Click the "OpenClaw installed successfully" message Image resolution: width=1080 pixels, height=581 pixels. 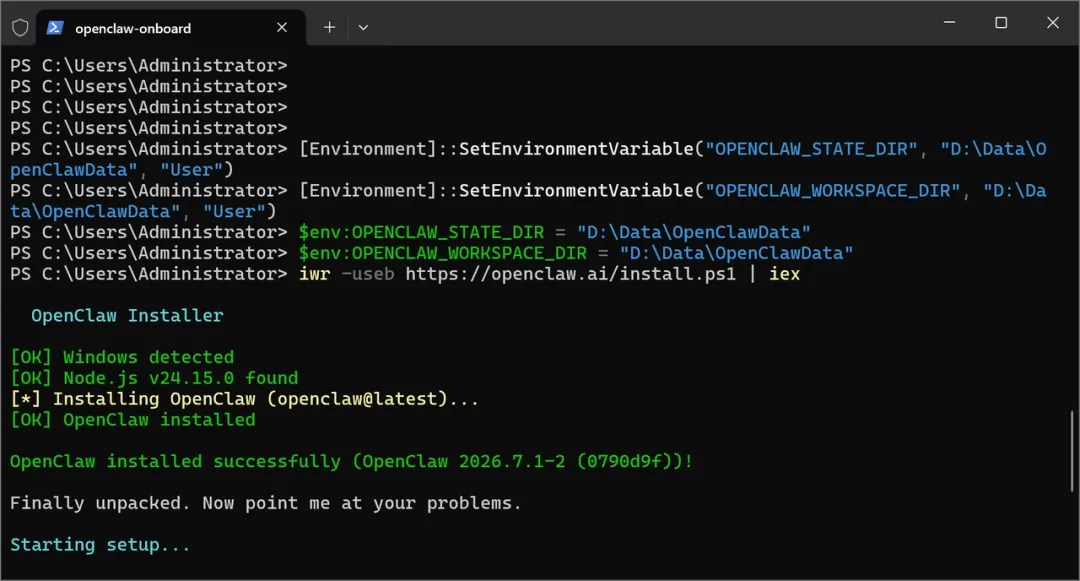(351, 461)
